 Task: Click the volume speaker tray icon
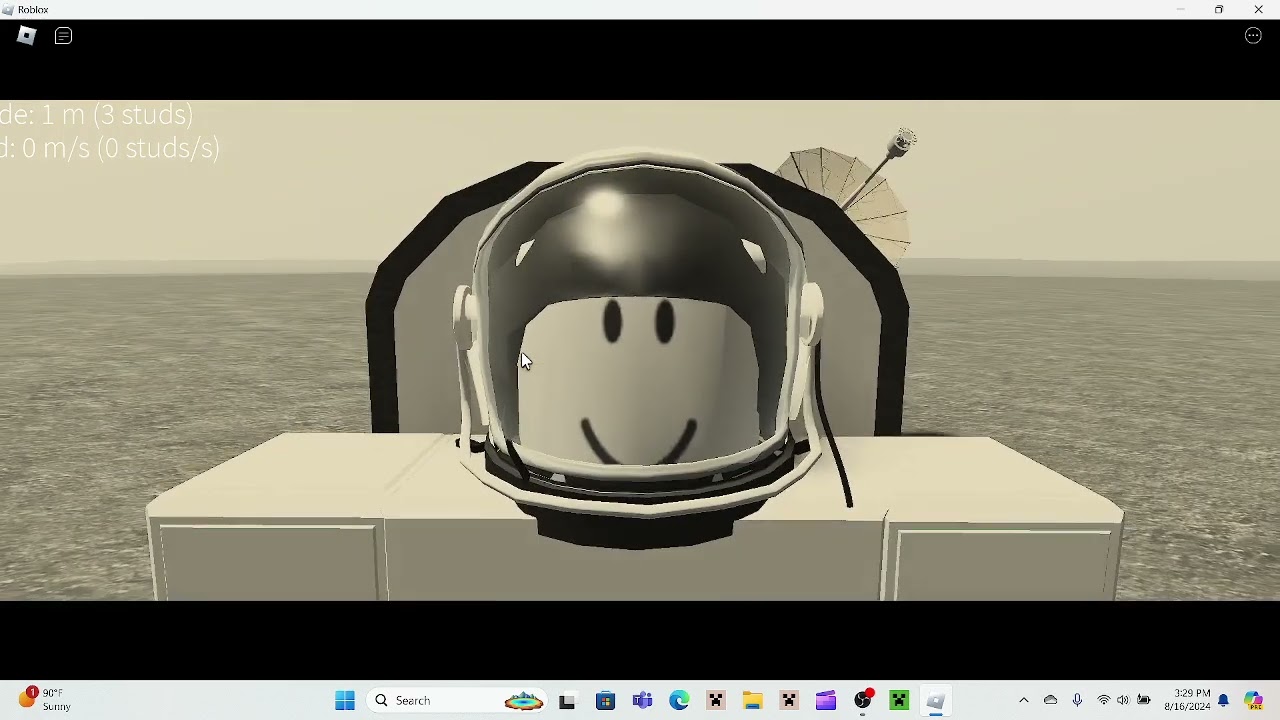1123,701
